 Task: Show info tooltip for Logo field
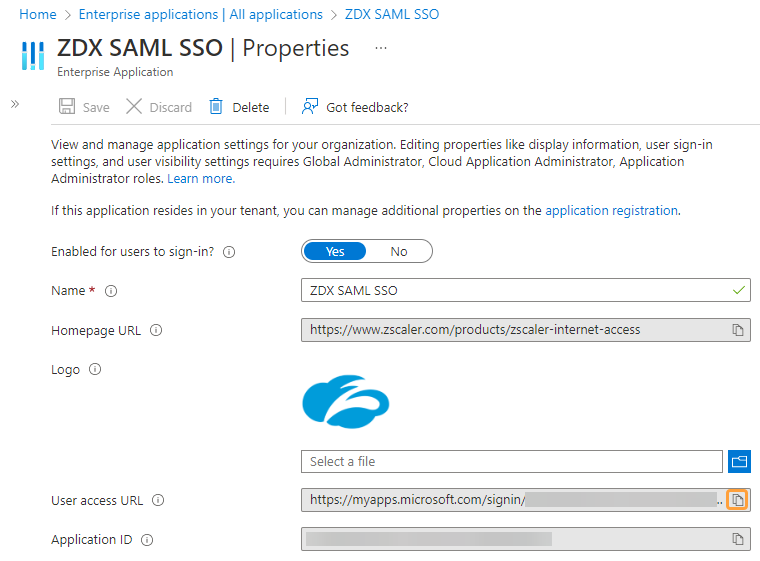[95, 369]
